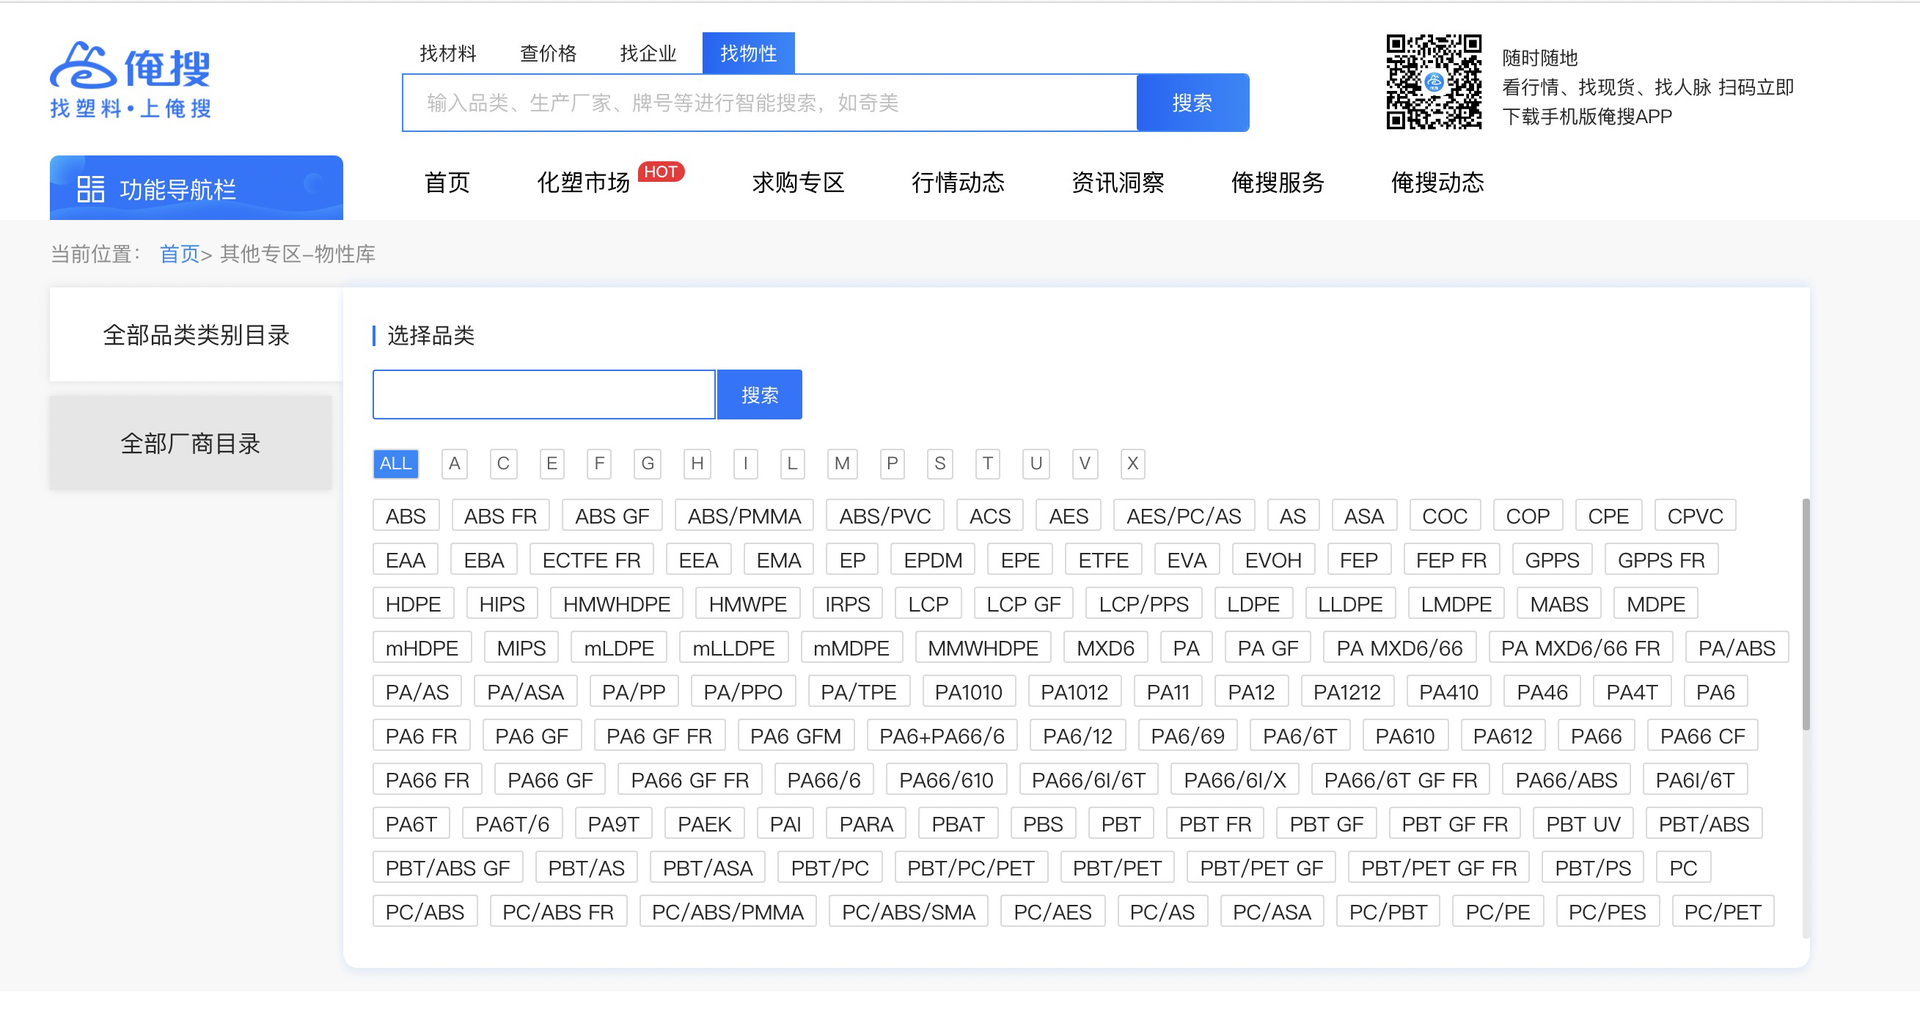Viewport: 1920px width, 1009px height.
Task: Focus the 选择品类 search box
Action: 543,395
